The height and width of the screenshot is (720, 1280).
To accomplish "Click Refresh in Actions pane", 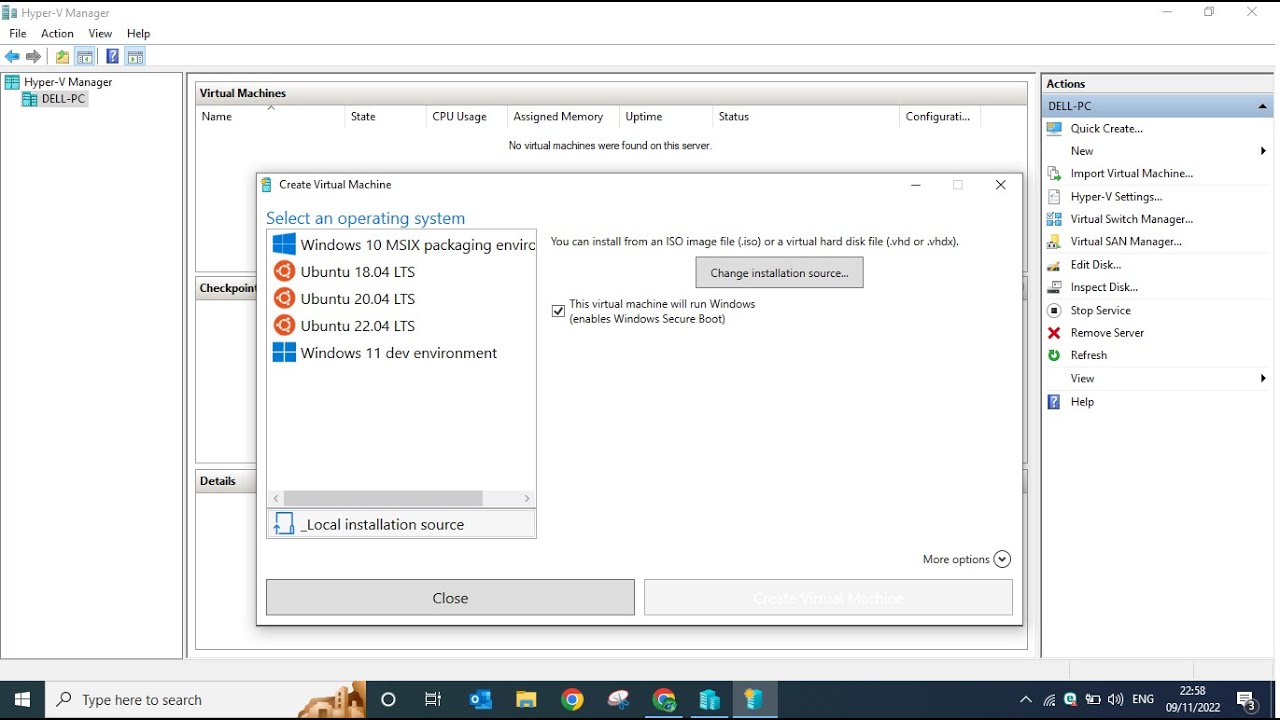I will [x=1089, y=355].
